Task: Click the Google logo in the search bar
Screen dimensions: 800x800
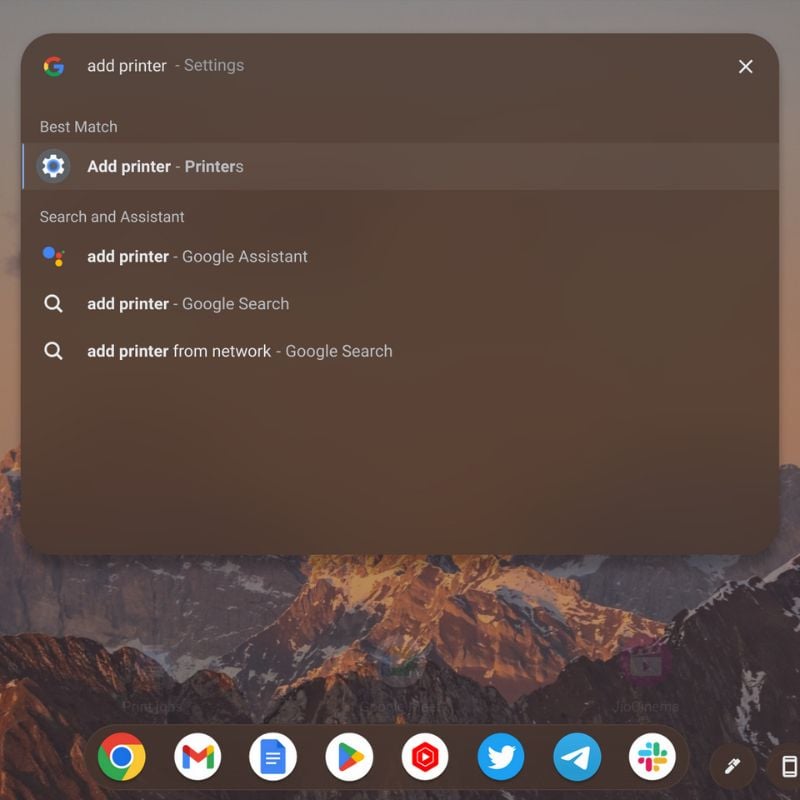Action: point(52,65)
